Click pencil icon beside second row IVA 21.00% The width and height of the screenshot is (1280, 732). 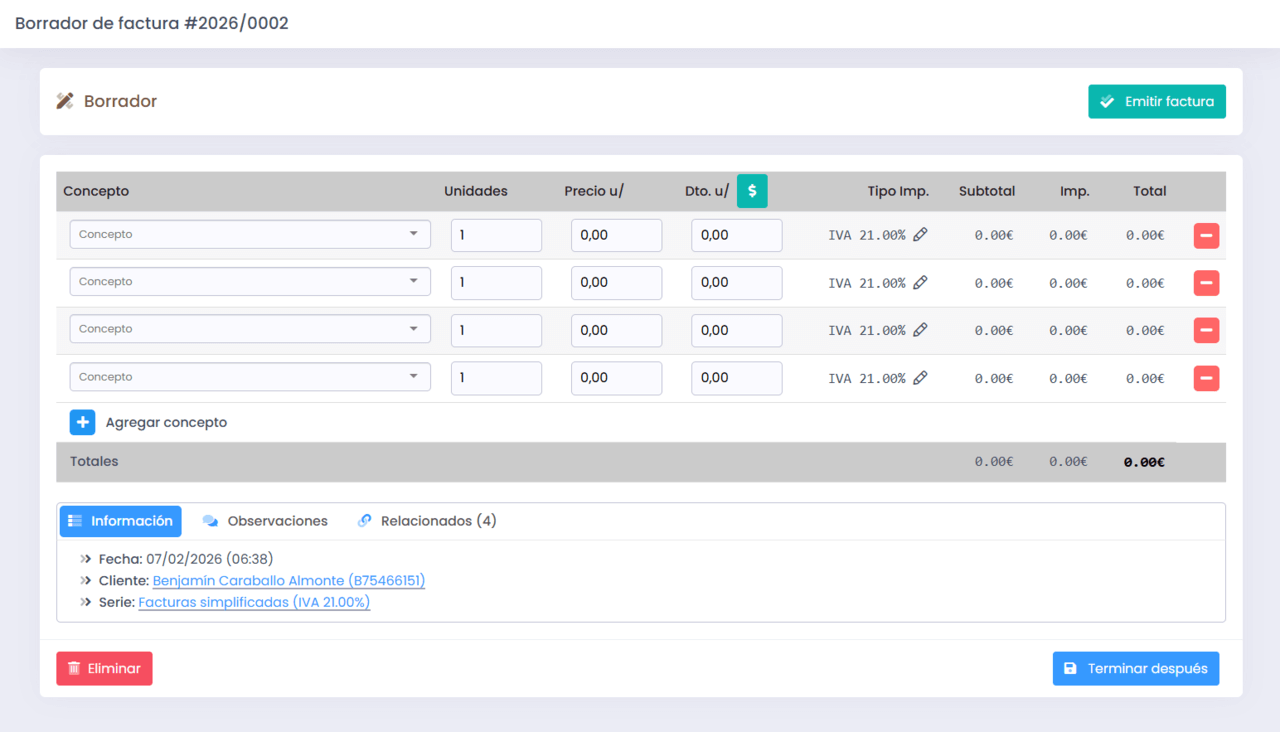(920, 283)
